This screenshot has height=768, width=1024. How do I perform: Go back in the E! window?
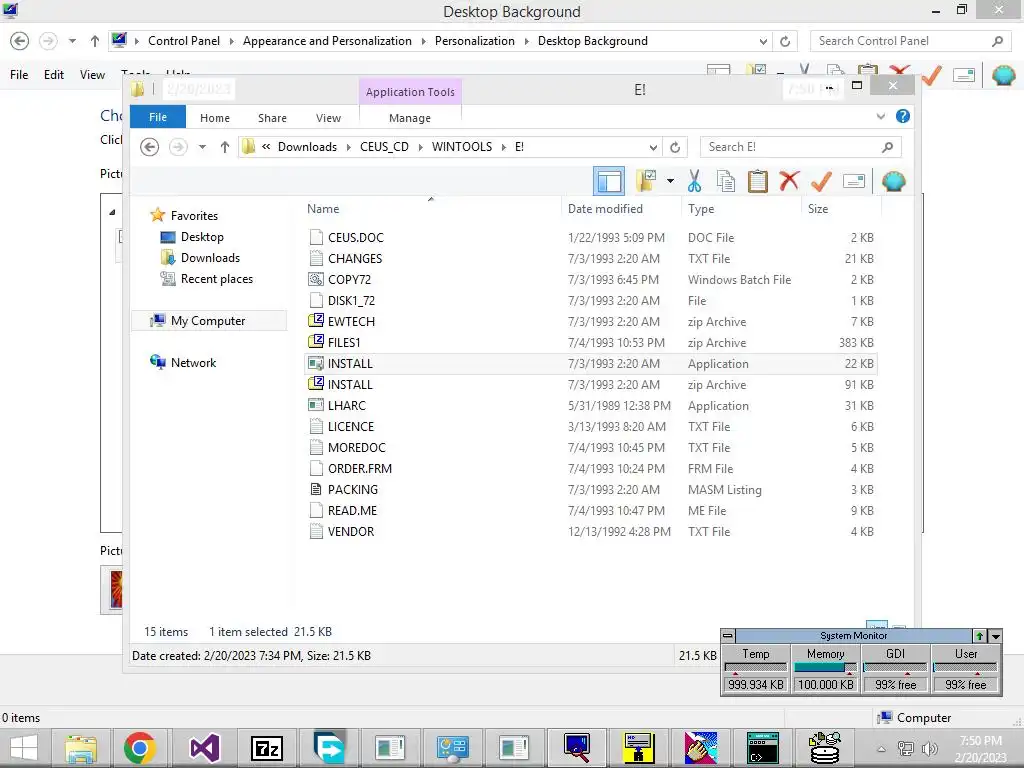coord(150,147)
